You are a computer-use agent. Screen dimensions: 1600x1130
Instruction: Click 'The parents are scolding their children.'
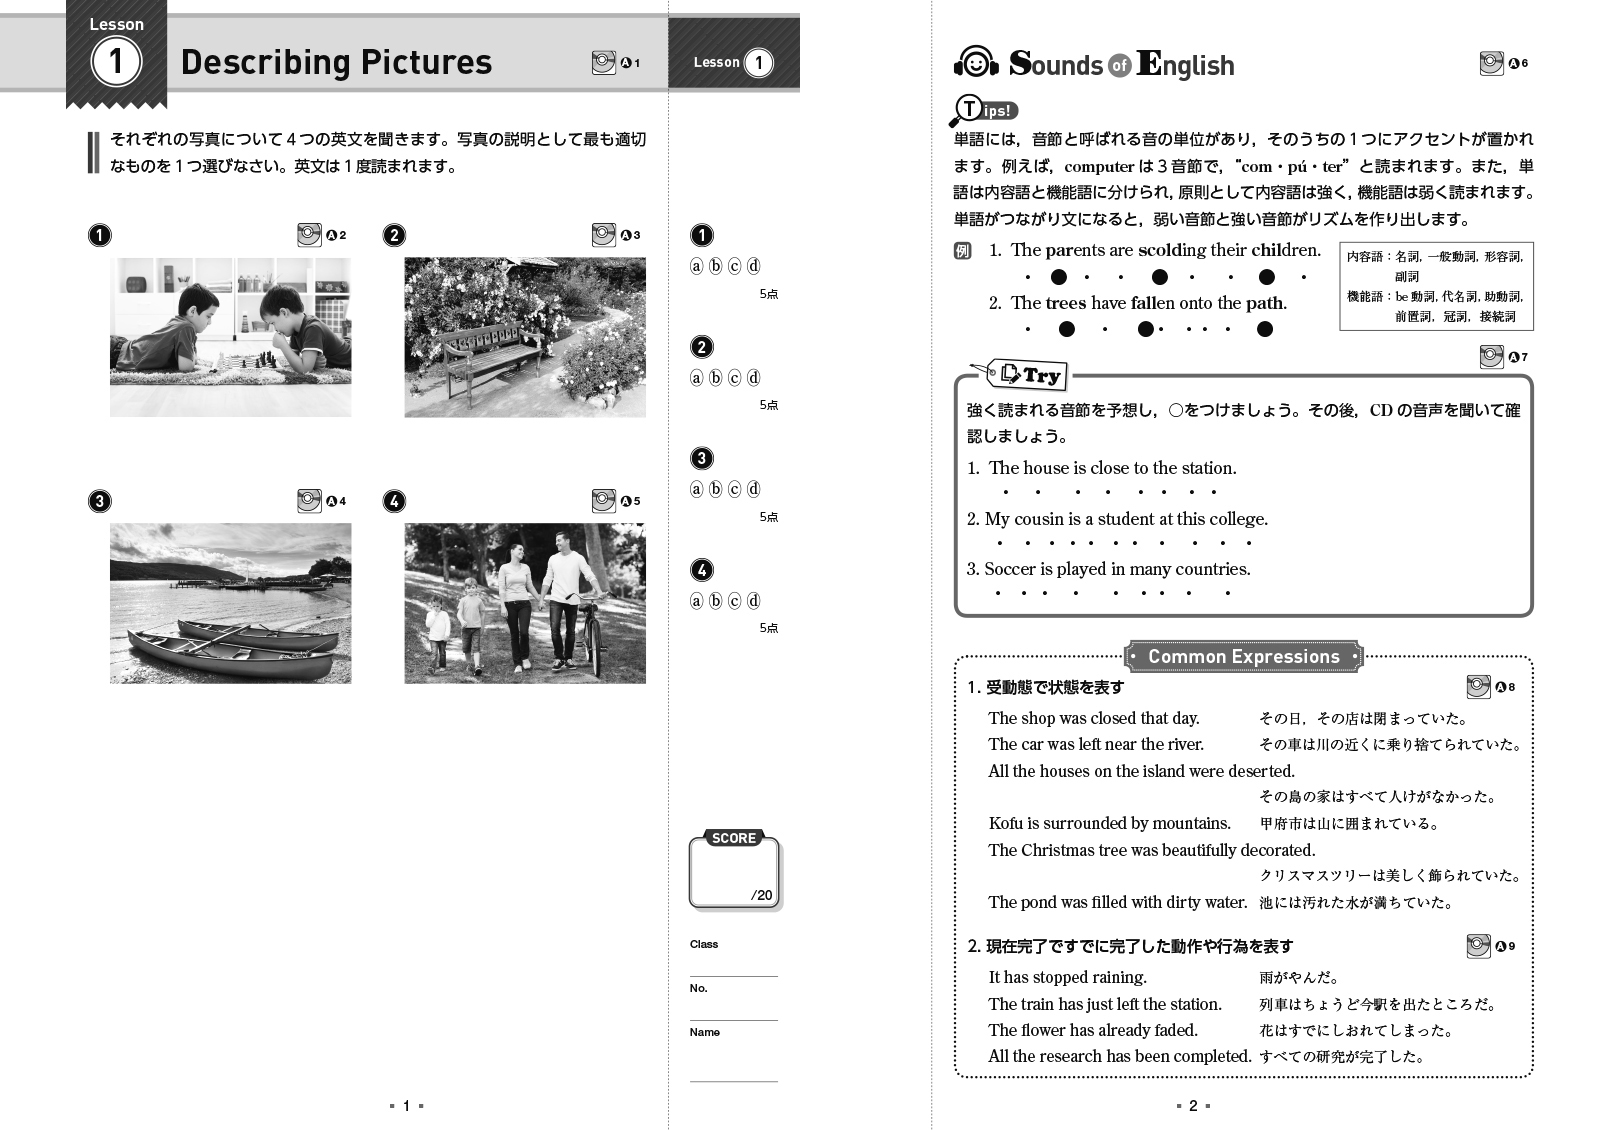(x=1166, y=250)
